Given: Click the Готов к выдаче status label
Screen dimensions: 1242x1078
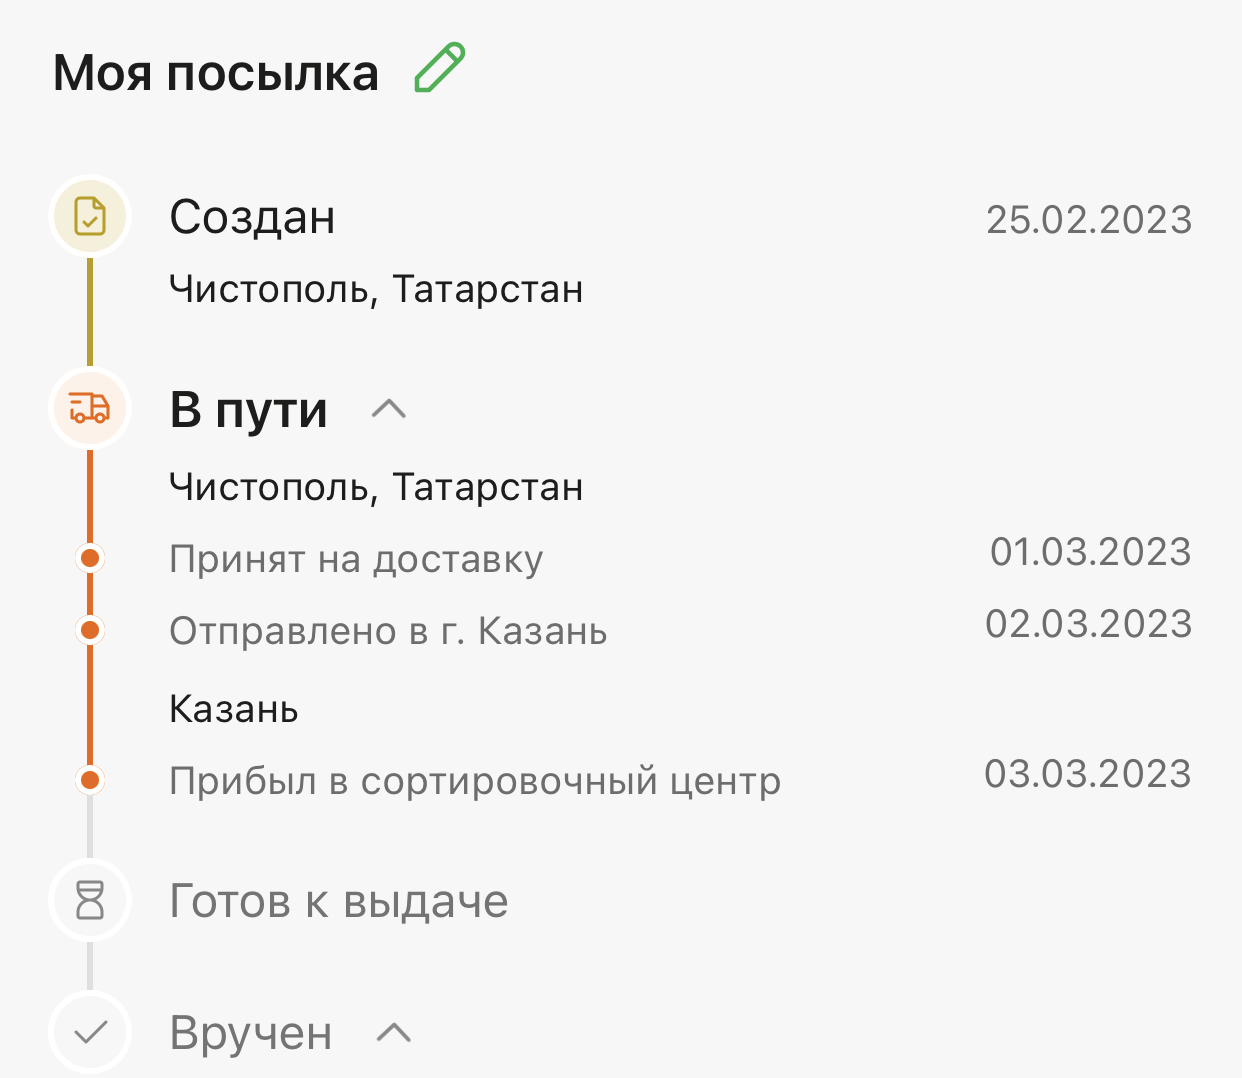Looking at the screenshot, I should point(339,901).
